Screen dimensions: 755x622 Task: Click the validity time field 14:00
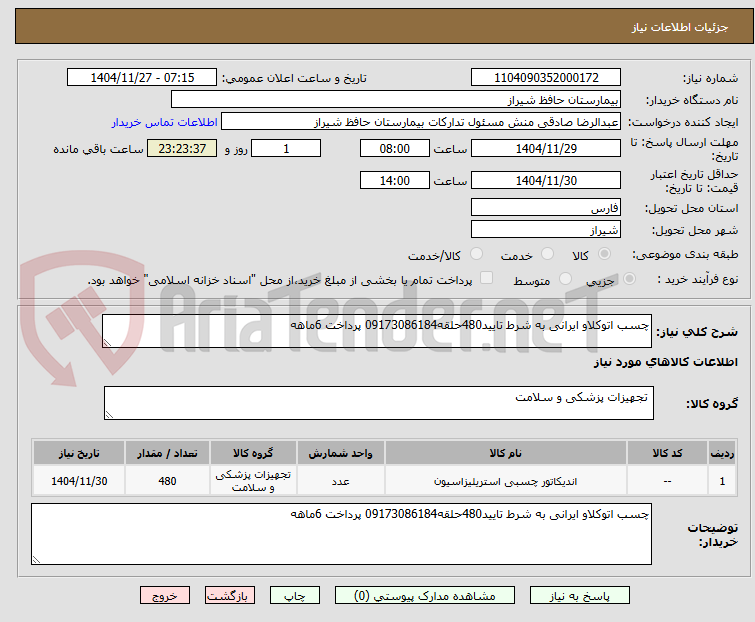[395, 181]
